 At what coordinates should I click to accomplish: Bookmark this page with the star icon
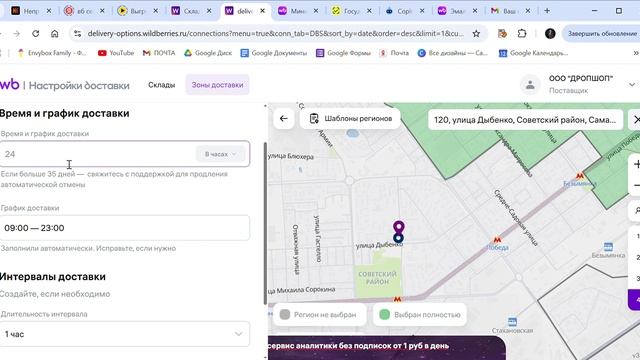476,34
